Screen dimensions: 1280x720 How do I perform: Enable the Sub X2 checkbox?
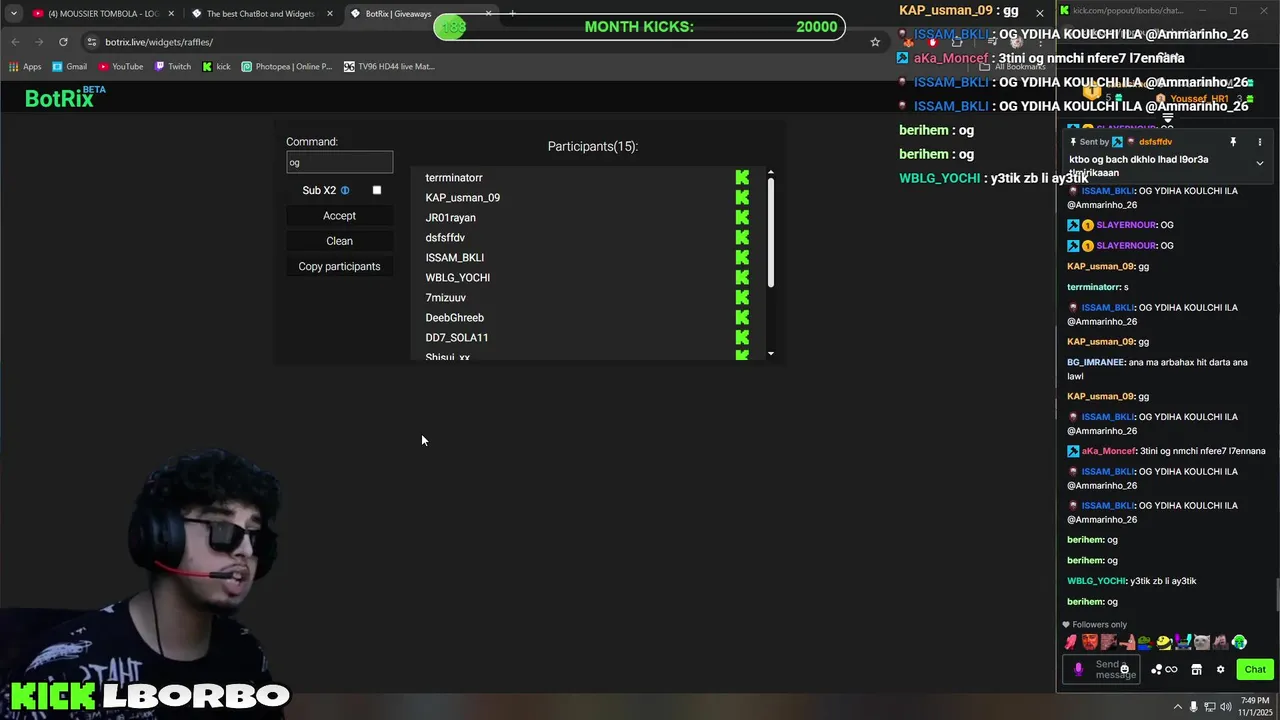(x=377, y=190)
